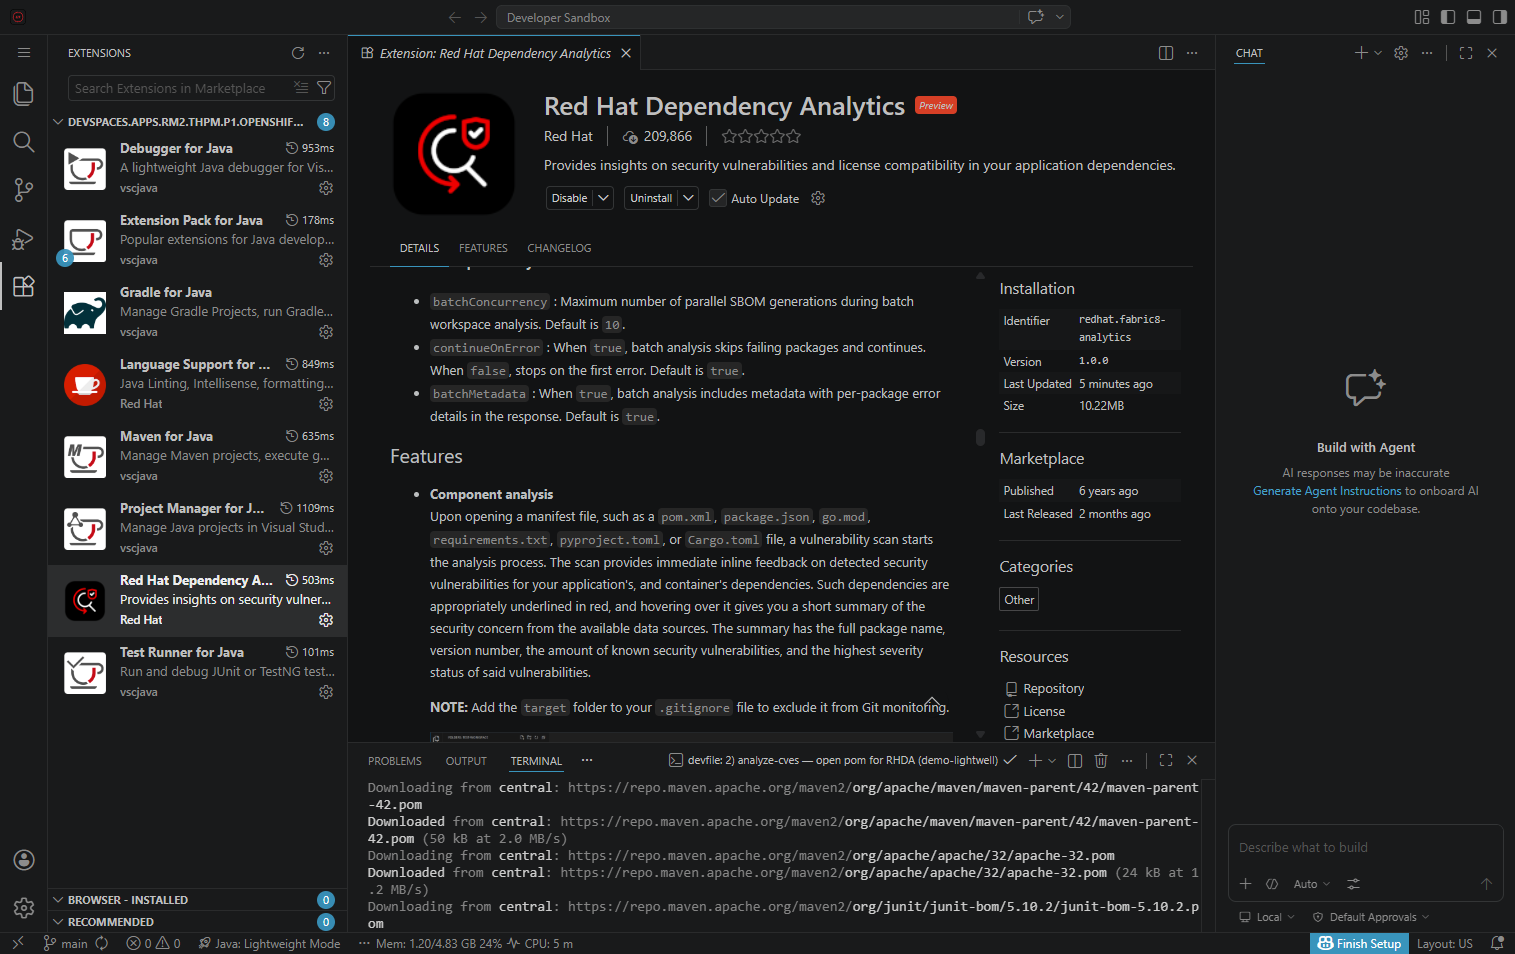Open Customize Layout control
Screen dimensions: 1515x954
1422,17
